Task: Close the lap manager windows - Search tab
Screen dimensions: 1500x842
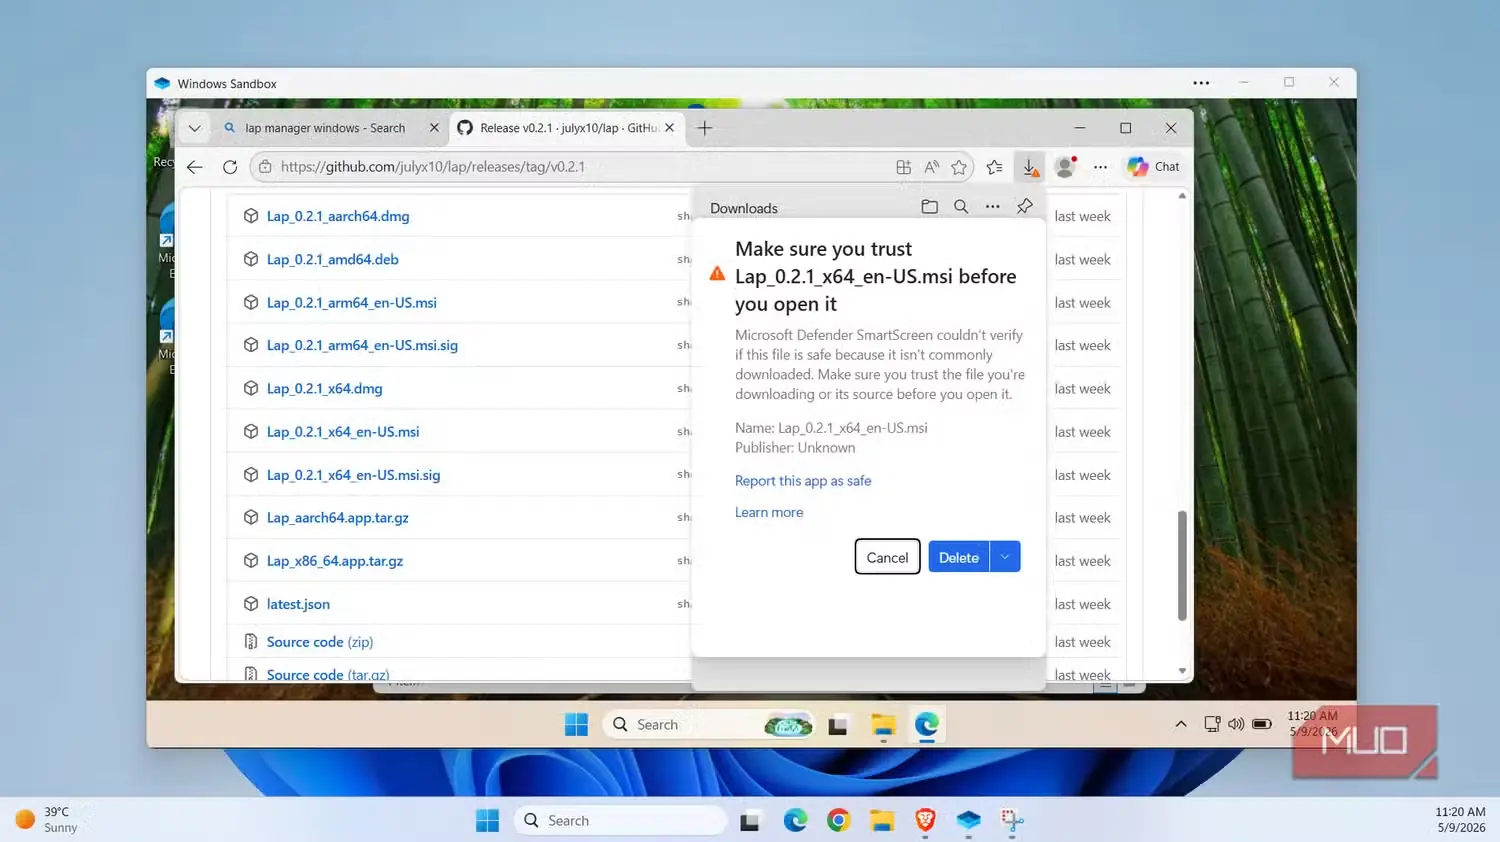Action: tap(434, 128)
